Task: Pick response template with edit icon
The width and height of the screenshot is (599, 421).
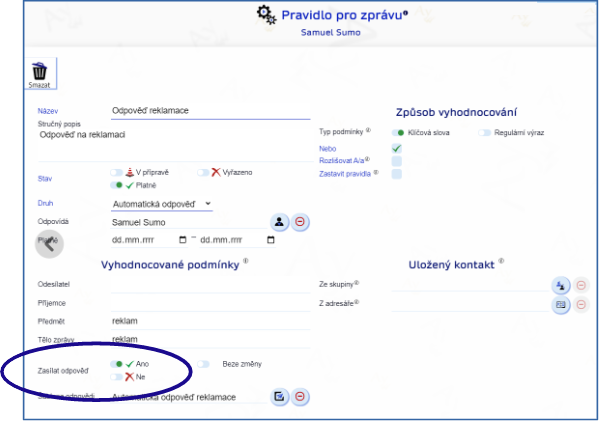Action: pos(279,397)
